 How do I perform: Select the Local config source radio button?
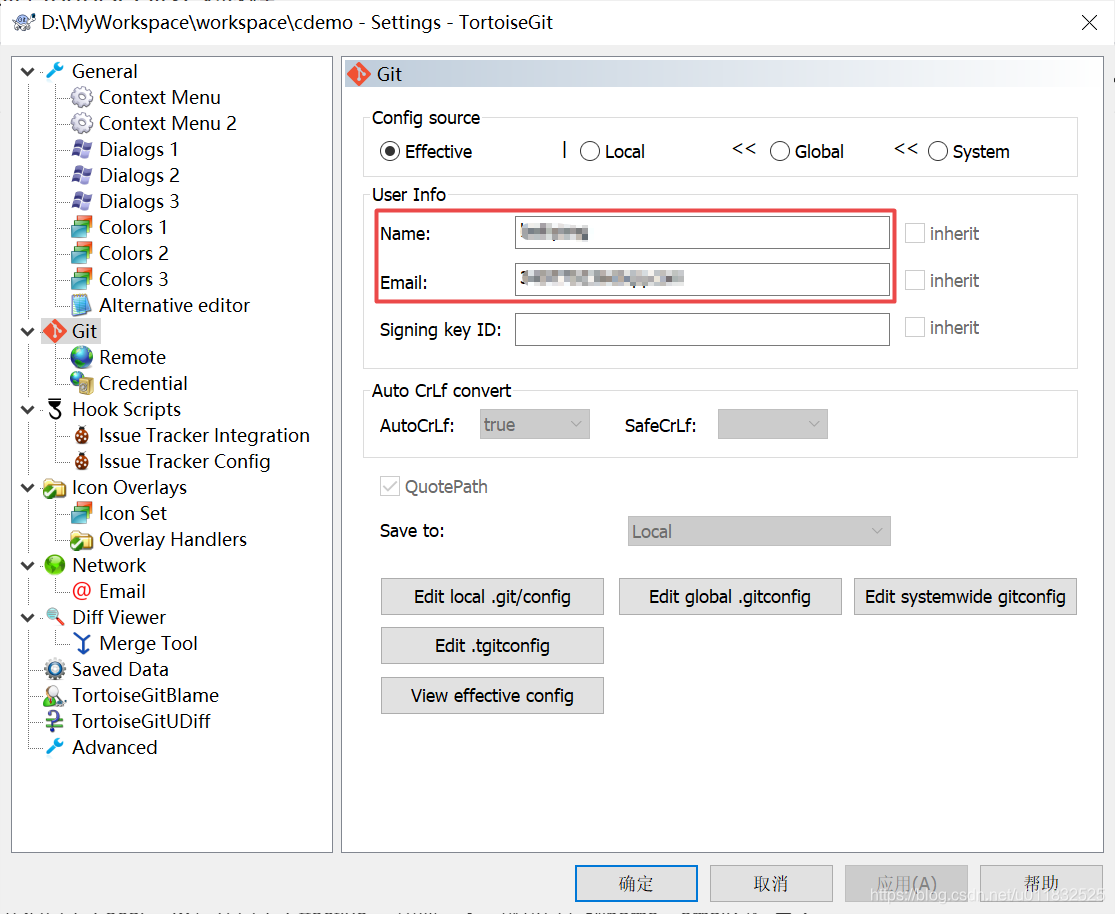pos(589,151)
